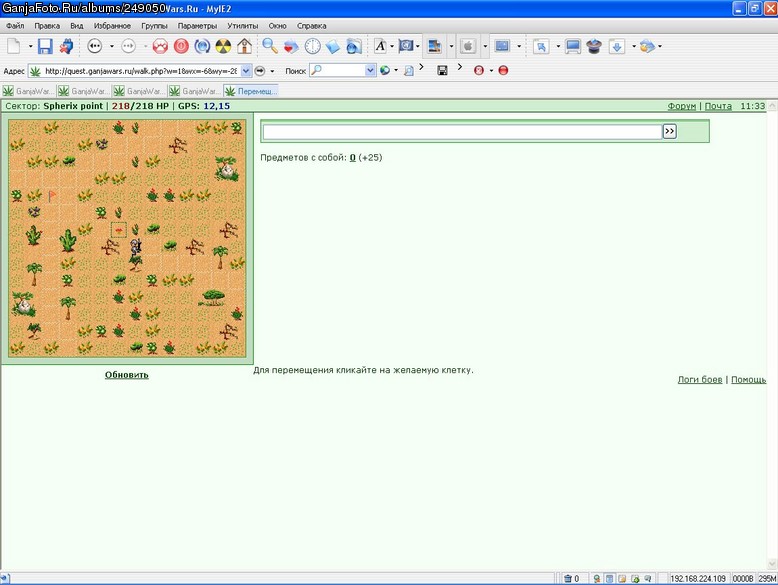Switch to the Перемещ... tab
Image resolution: width=778 pixels, height=585 pixels.
pyautogui.click(x=251, y=91)
